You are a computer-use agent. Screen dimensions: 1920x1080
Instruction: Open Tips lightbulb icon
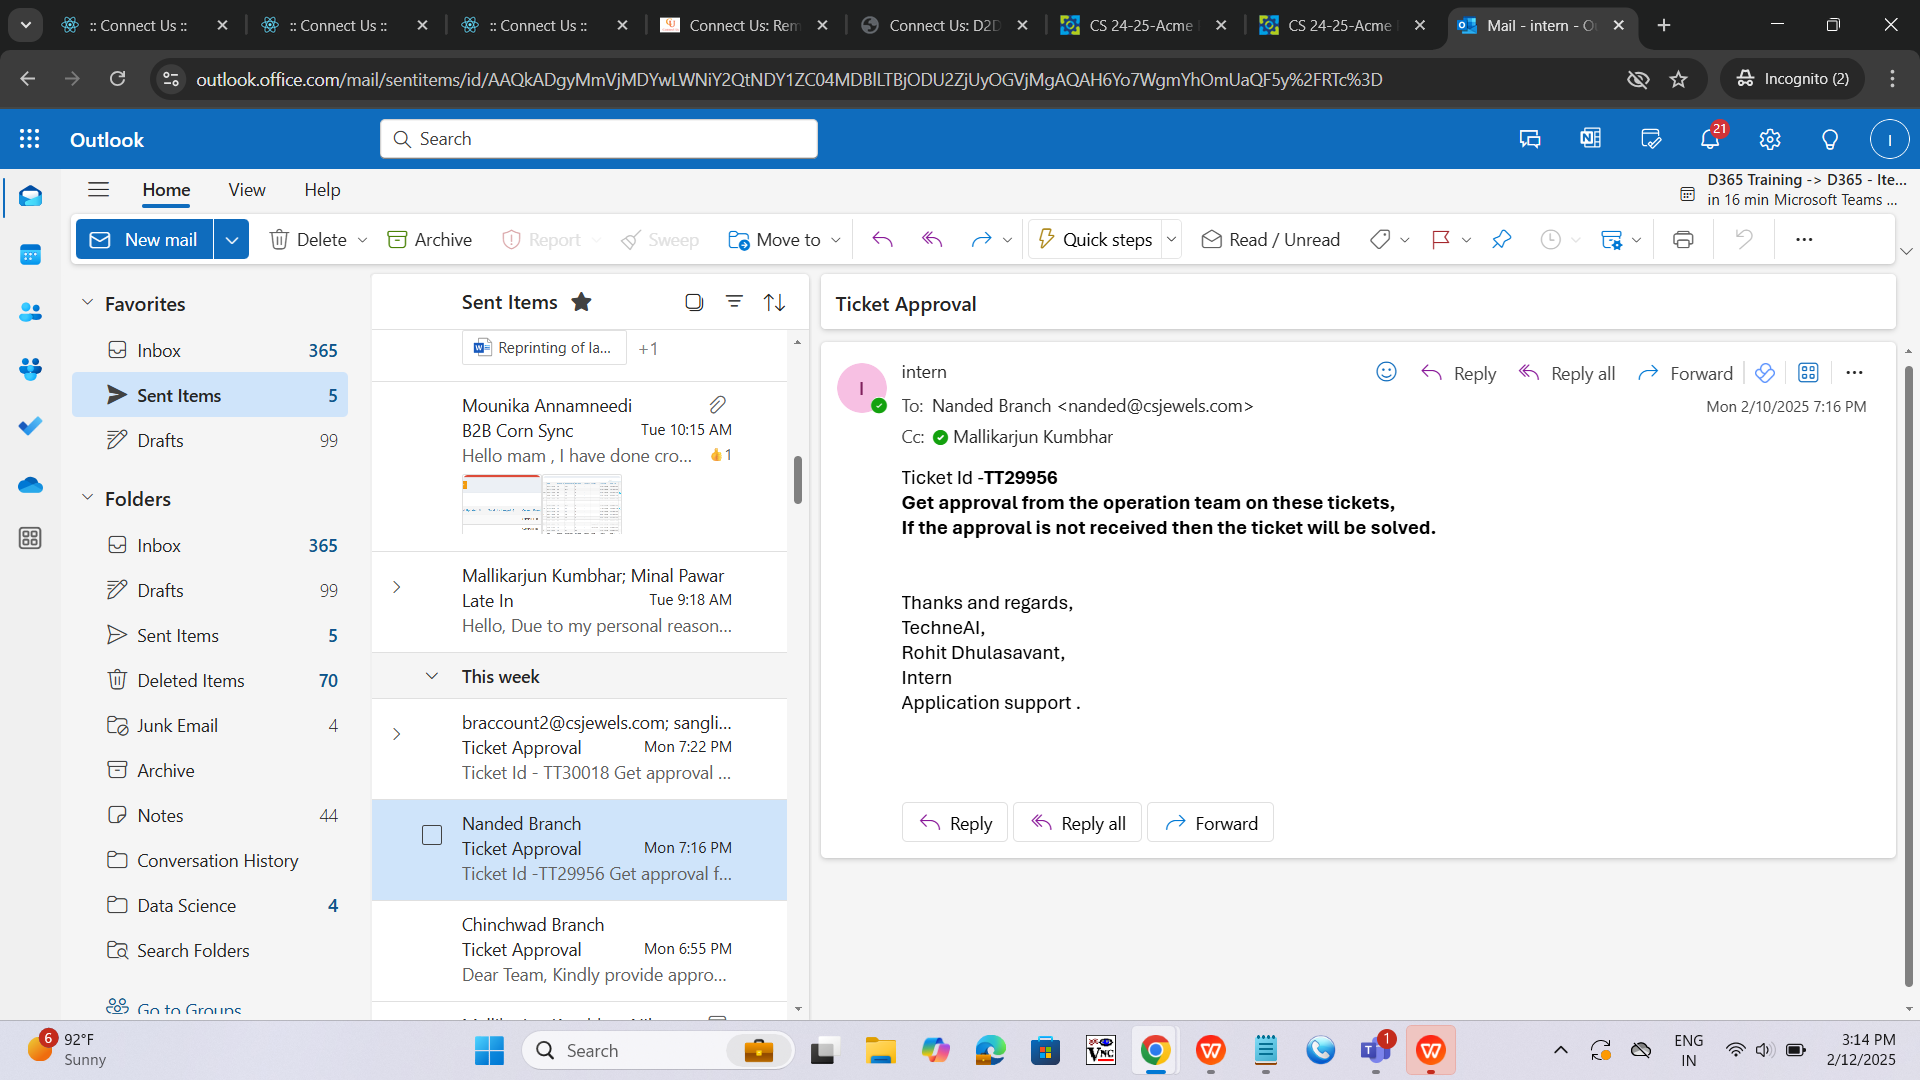click(1830, 139)
